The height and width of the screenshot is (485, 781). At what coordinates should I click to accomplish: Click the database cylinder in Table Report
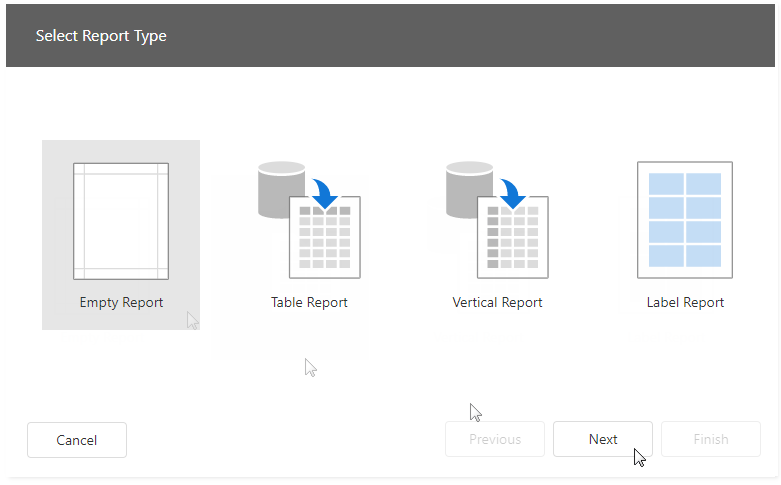pyautogui.click(x=280, y=189)
